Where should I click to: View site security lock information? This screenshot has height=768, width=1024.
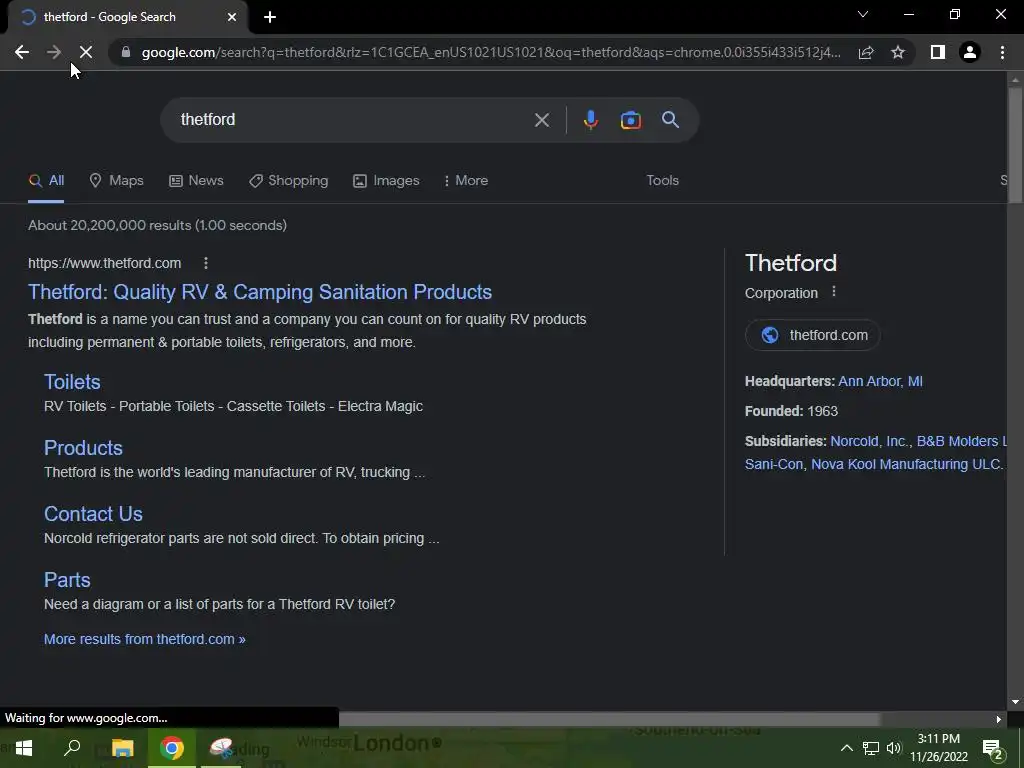[x=126, y=52]
